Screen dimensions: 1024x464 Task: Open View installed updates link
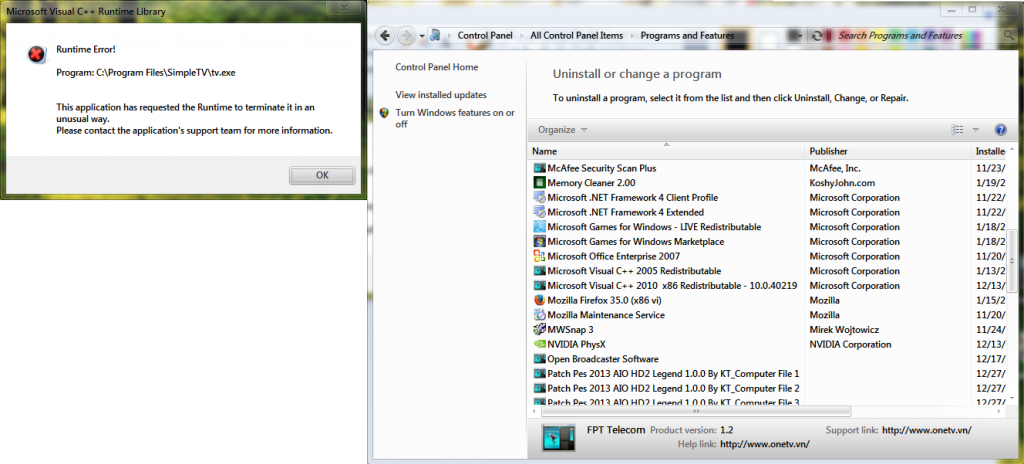441,95
